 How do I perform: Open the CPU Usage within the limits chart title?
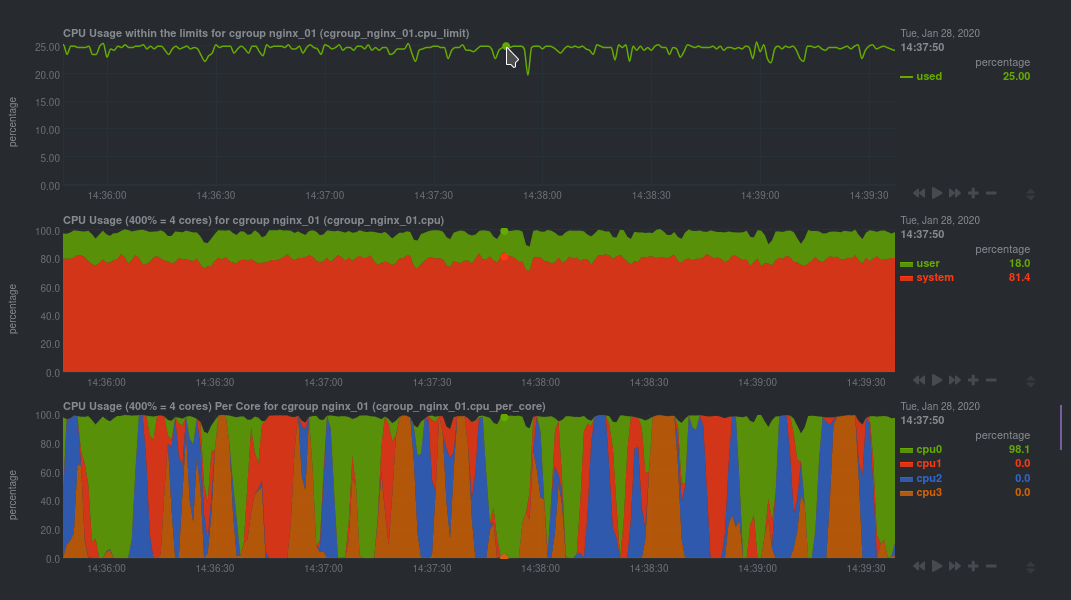(x=262, y=32)
